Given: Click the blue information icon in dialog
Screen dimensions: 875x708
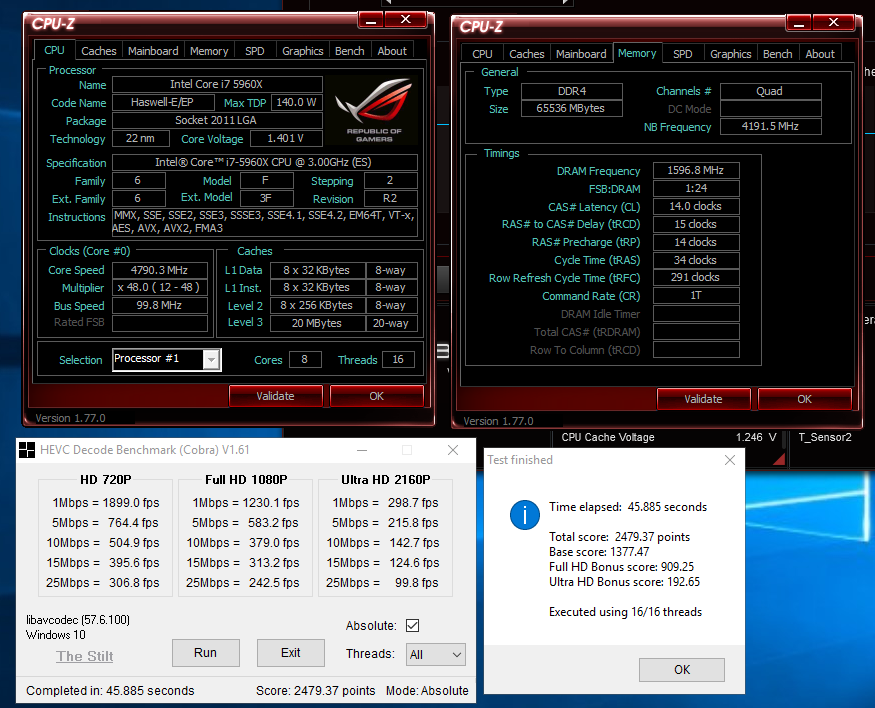Looking at the screenshot, I should tap(525, 515).
